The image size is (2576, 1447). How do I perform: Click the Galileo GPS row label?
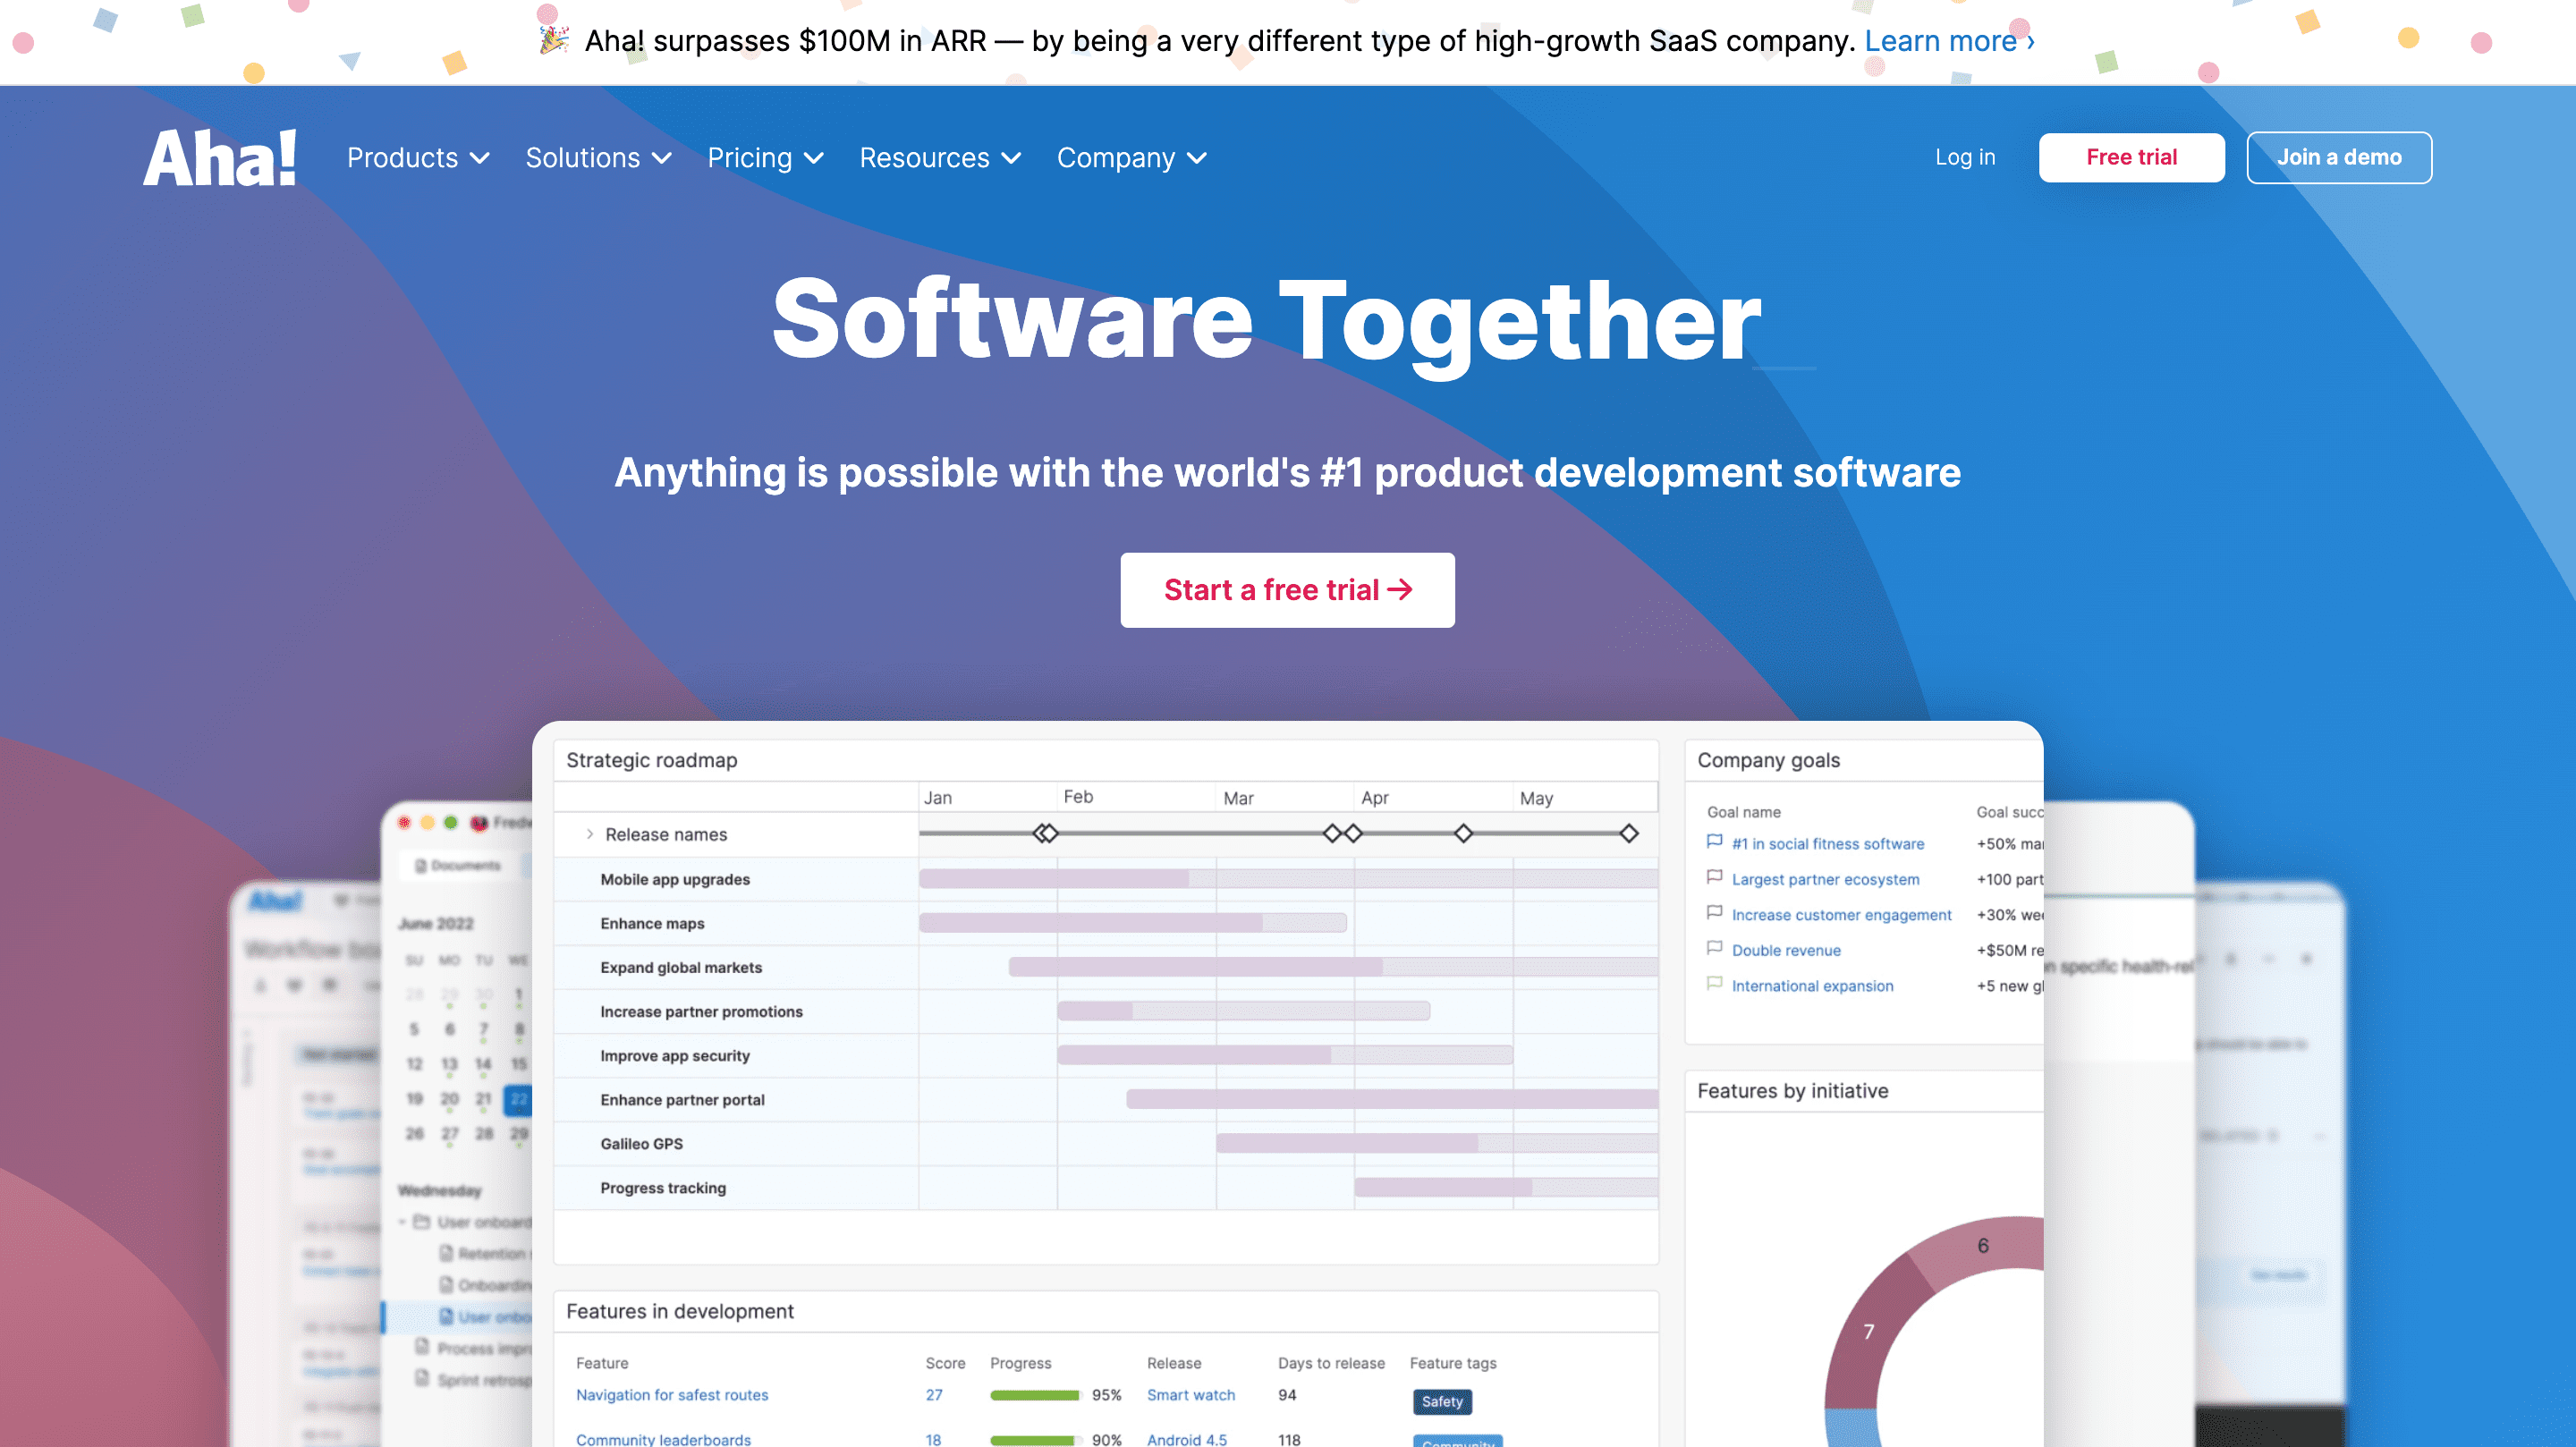point(641,1143)
